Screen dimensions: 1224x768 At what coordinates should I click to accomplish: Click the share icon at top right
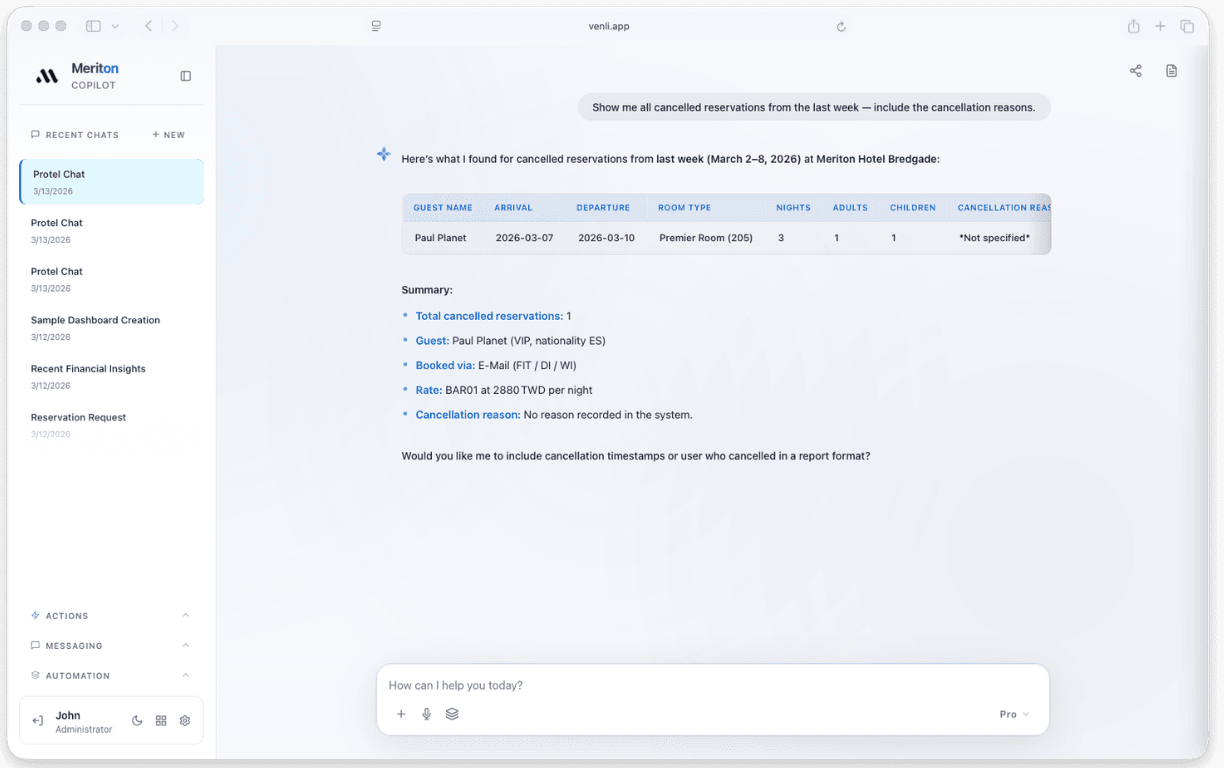[x=1136, y=71]
